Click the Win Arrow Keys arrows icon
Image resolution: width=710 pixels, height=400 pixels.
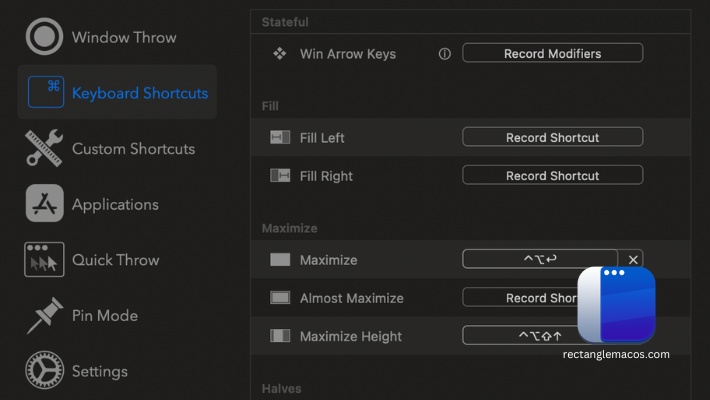tap(279, 53)
